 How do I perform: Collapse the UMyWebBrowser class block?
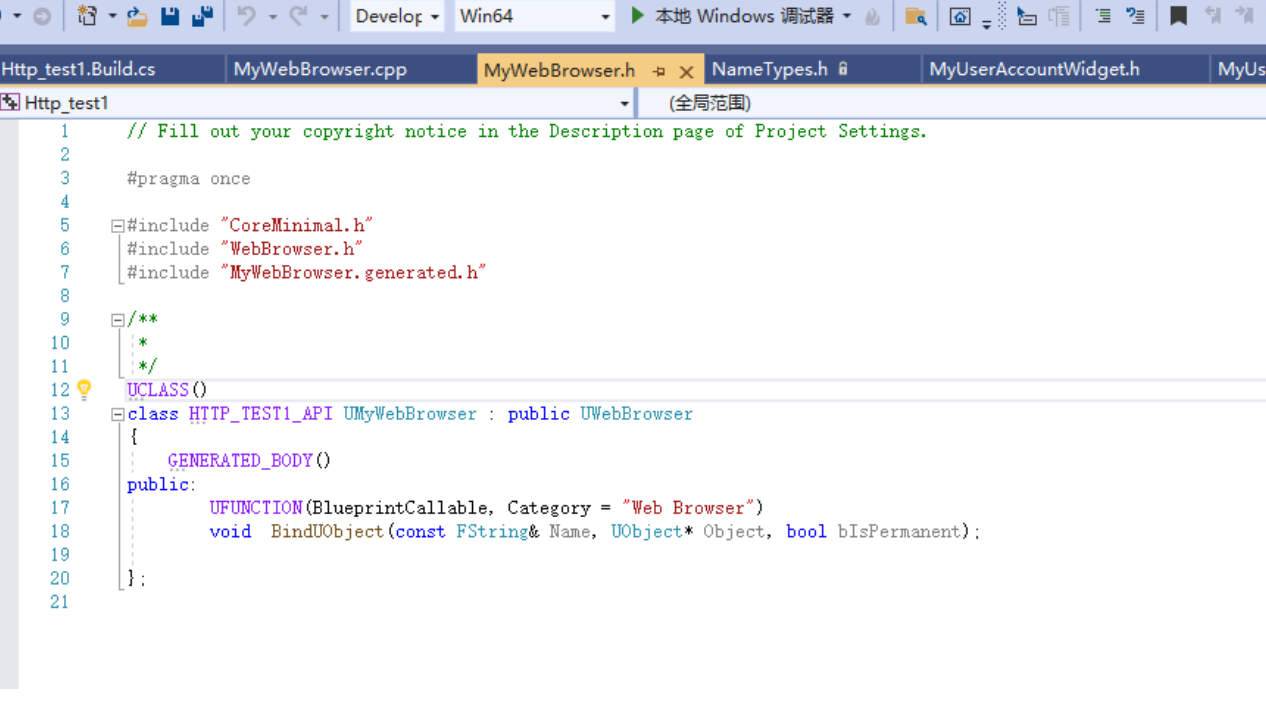click(x=118, y=414)
